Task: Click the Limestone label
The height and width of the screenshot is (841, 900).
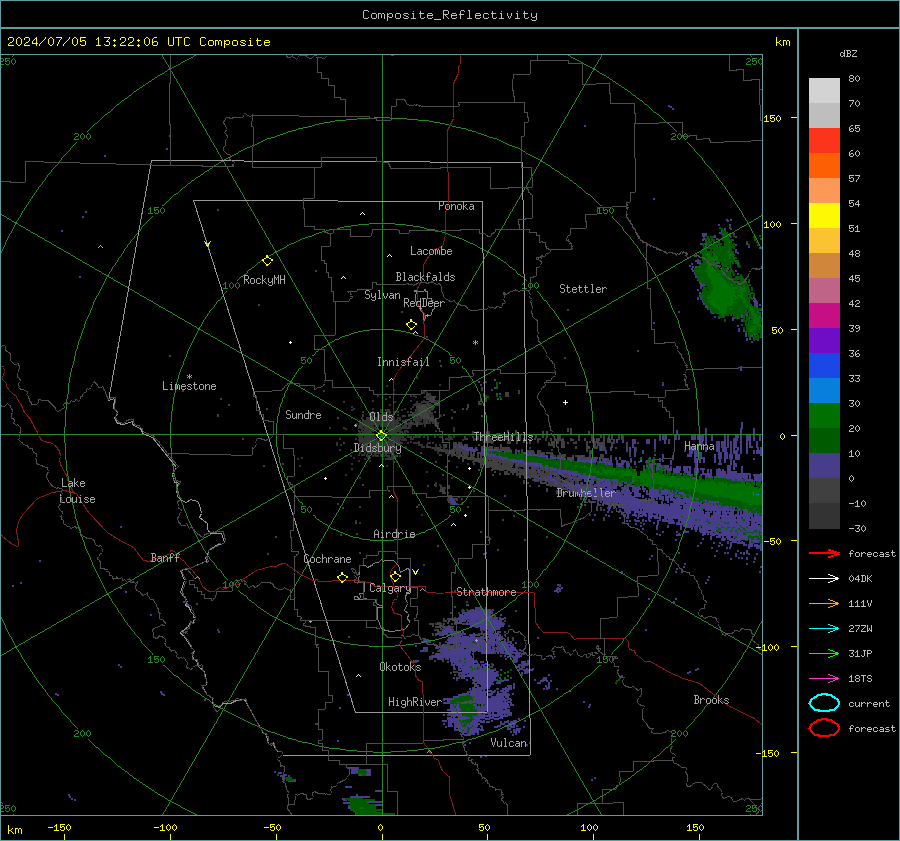Action: pos(189,386)
